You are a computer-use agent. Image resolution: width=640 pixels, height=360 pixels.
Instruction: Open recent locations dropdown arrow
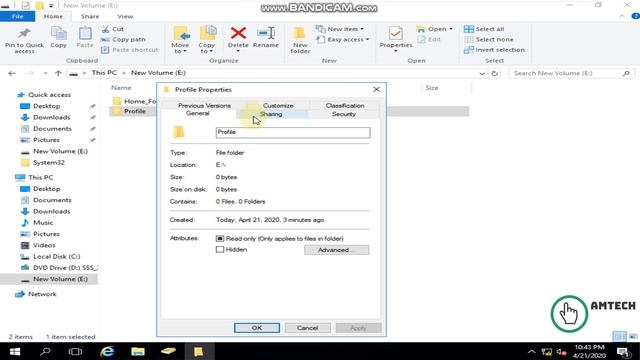click(45, 73)
